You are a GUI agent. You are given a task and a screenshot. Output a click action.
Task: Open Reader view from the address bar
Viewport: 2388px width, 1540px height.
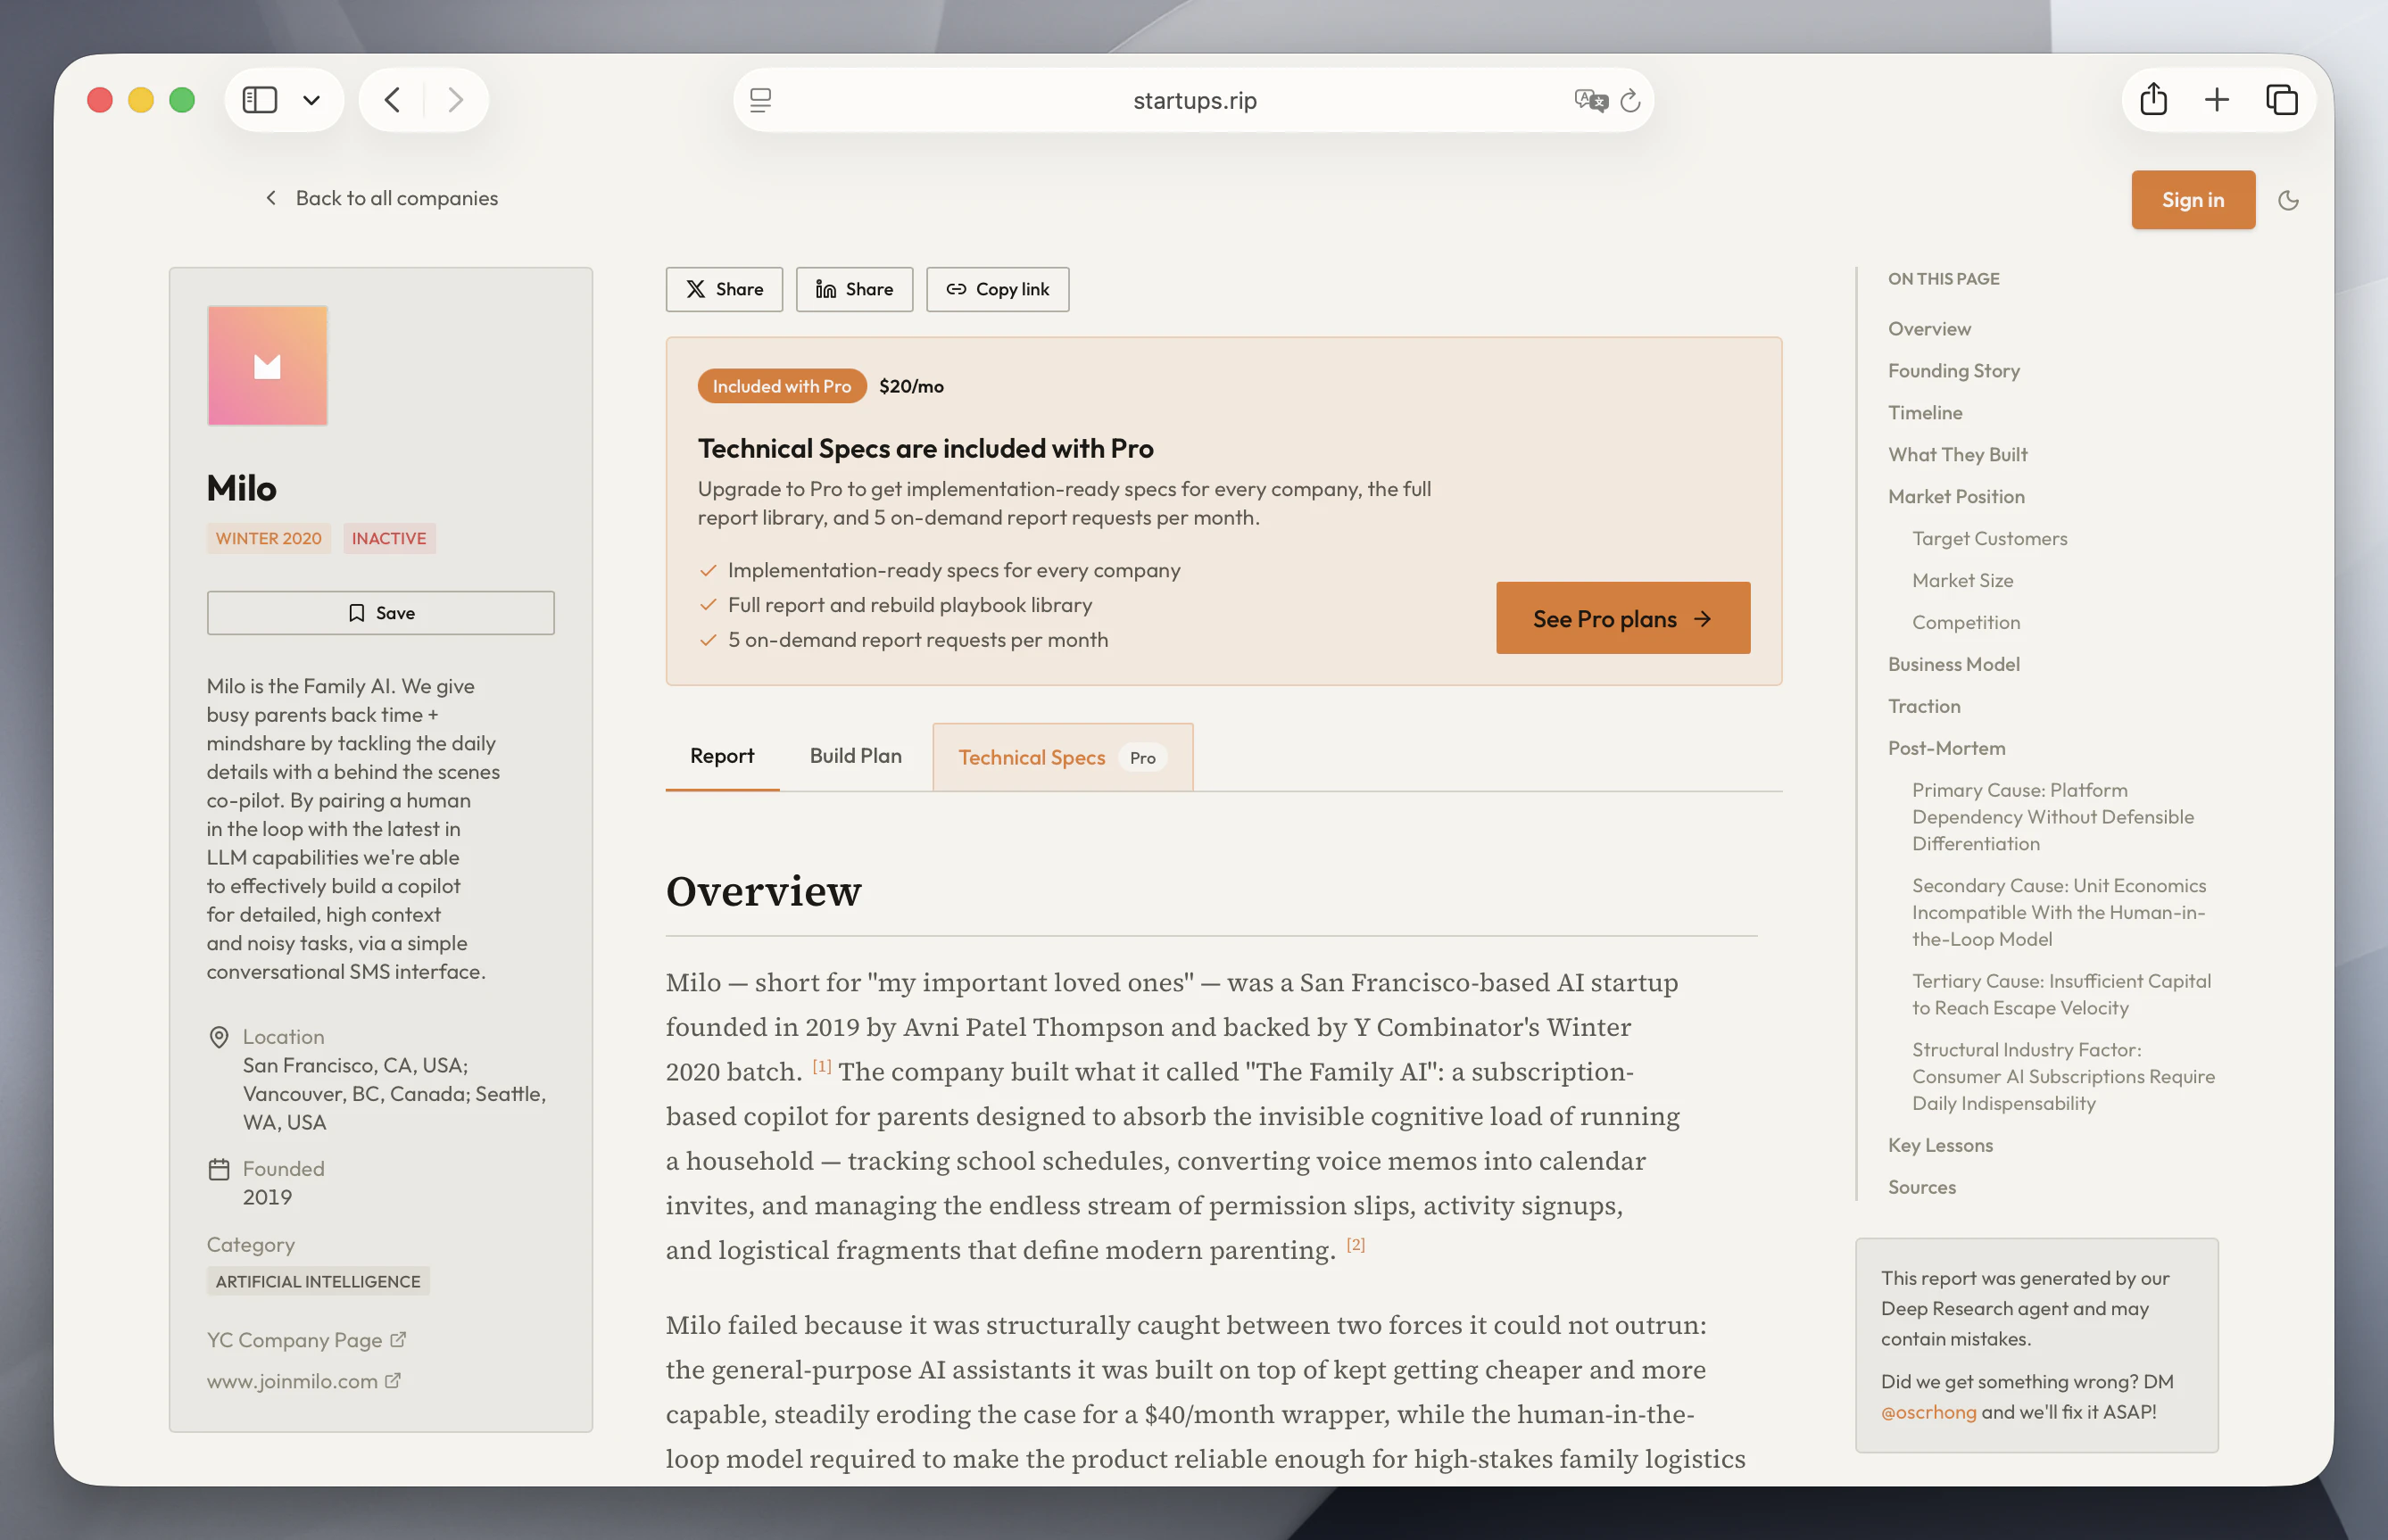point(761,100)
